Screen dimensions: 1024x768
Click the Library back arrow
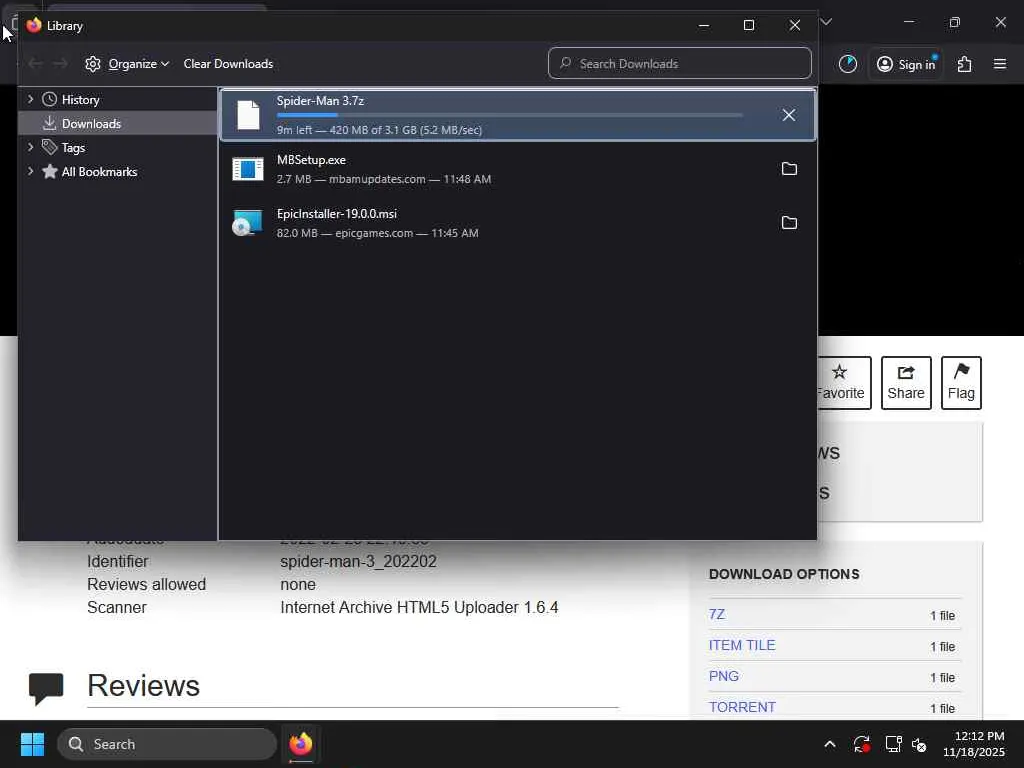pyautogui.click(x=35, y=63)
